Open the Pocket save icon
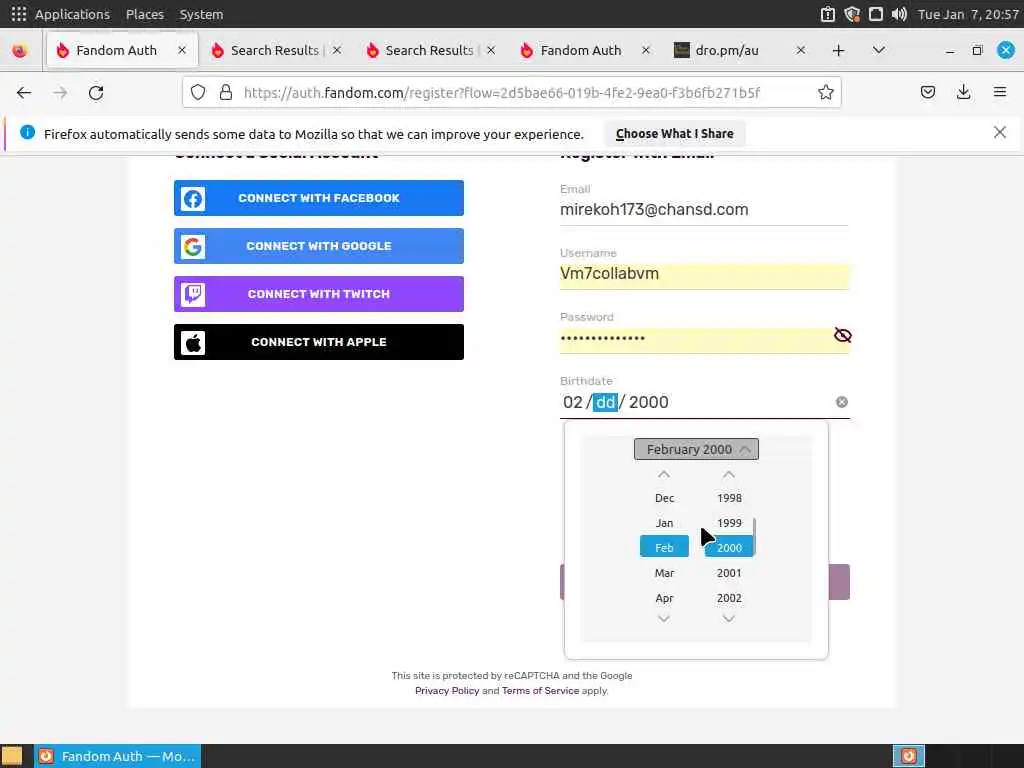Screen dimensions: 1024x768 point(927,92)
